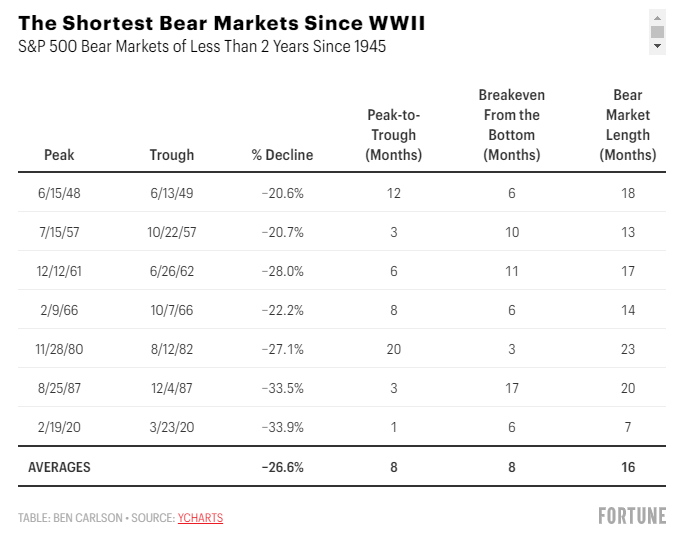The image size is (691, 539).
Task: Click the Trough column header
Action: point(171,155)
